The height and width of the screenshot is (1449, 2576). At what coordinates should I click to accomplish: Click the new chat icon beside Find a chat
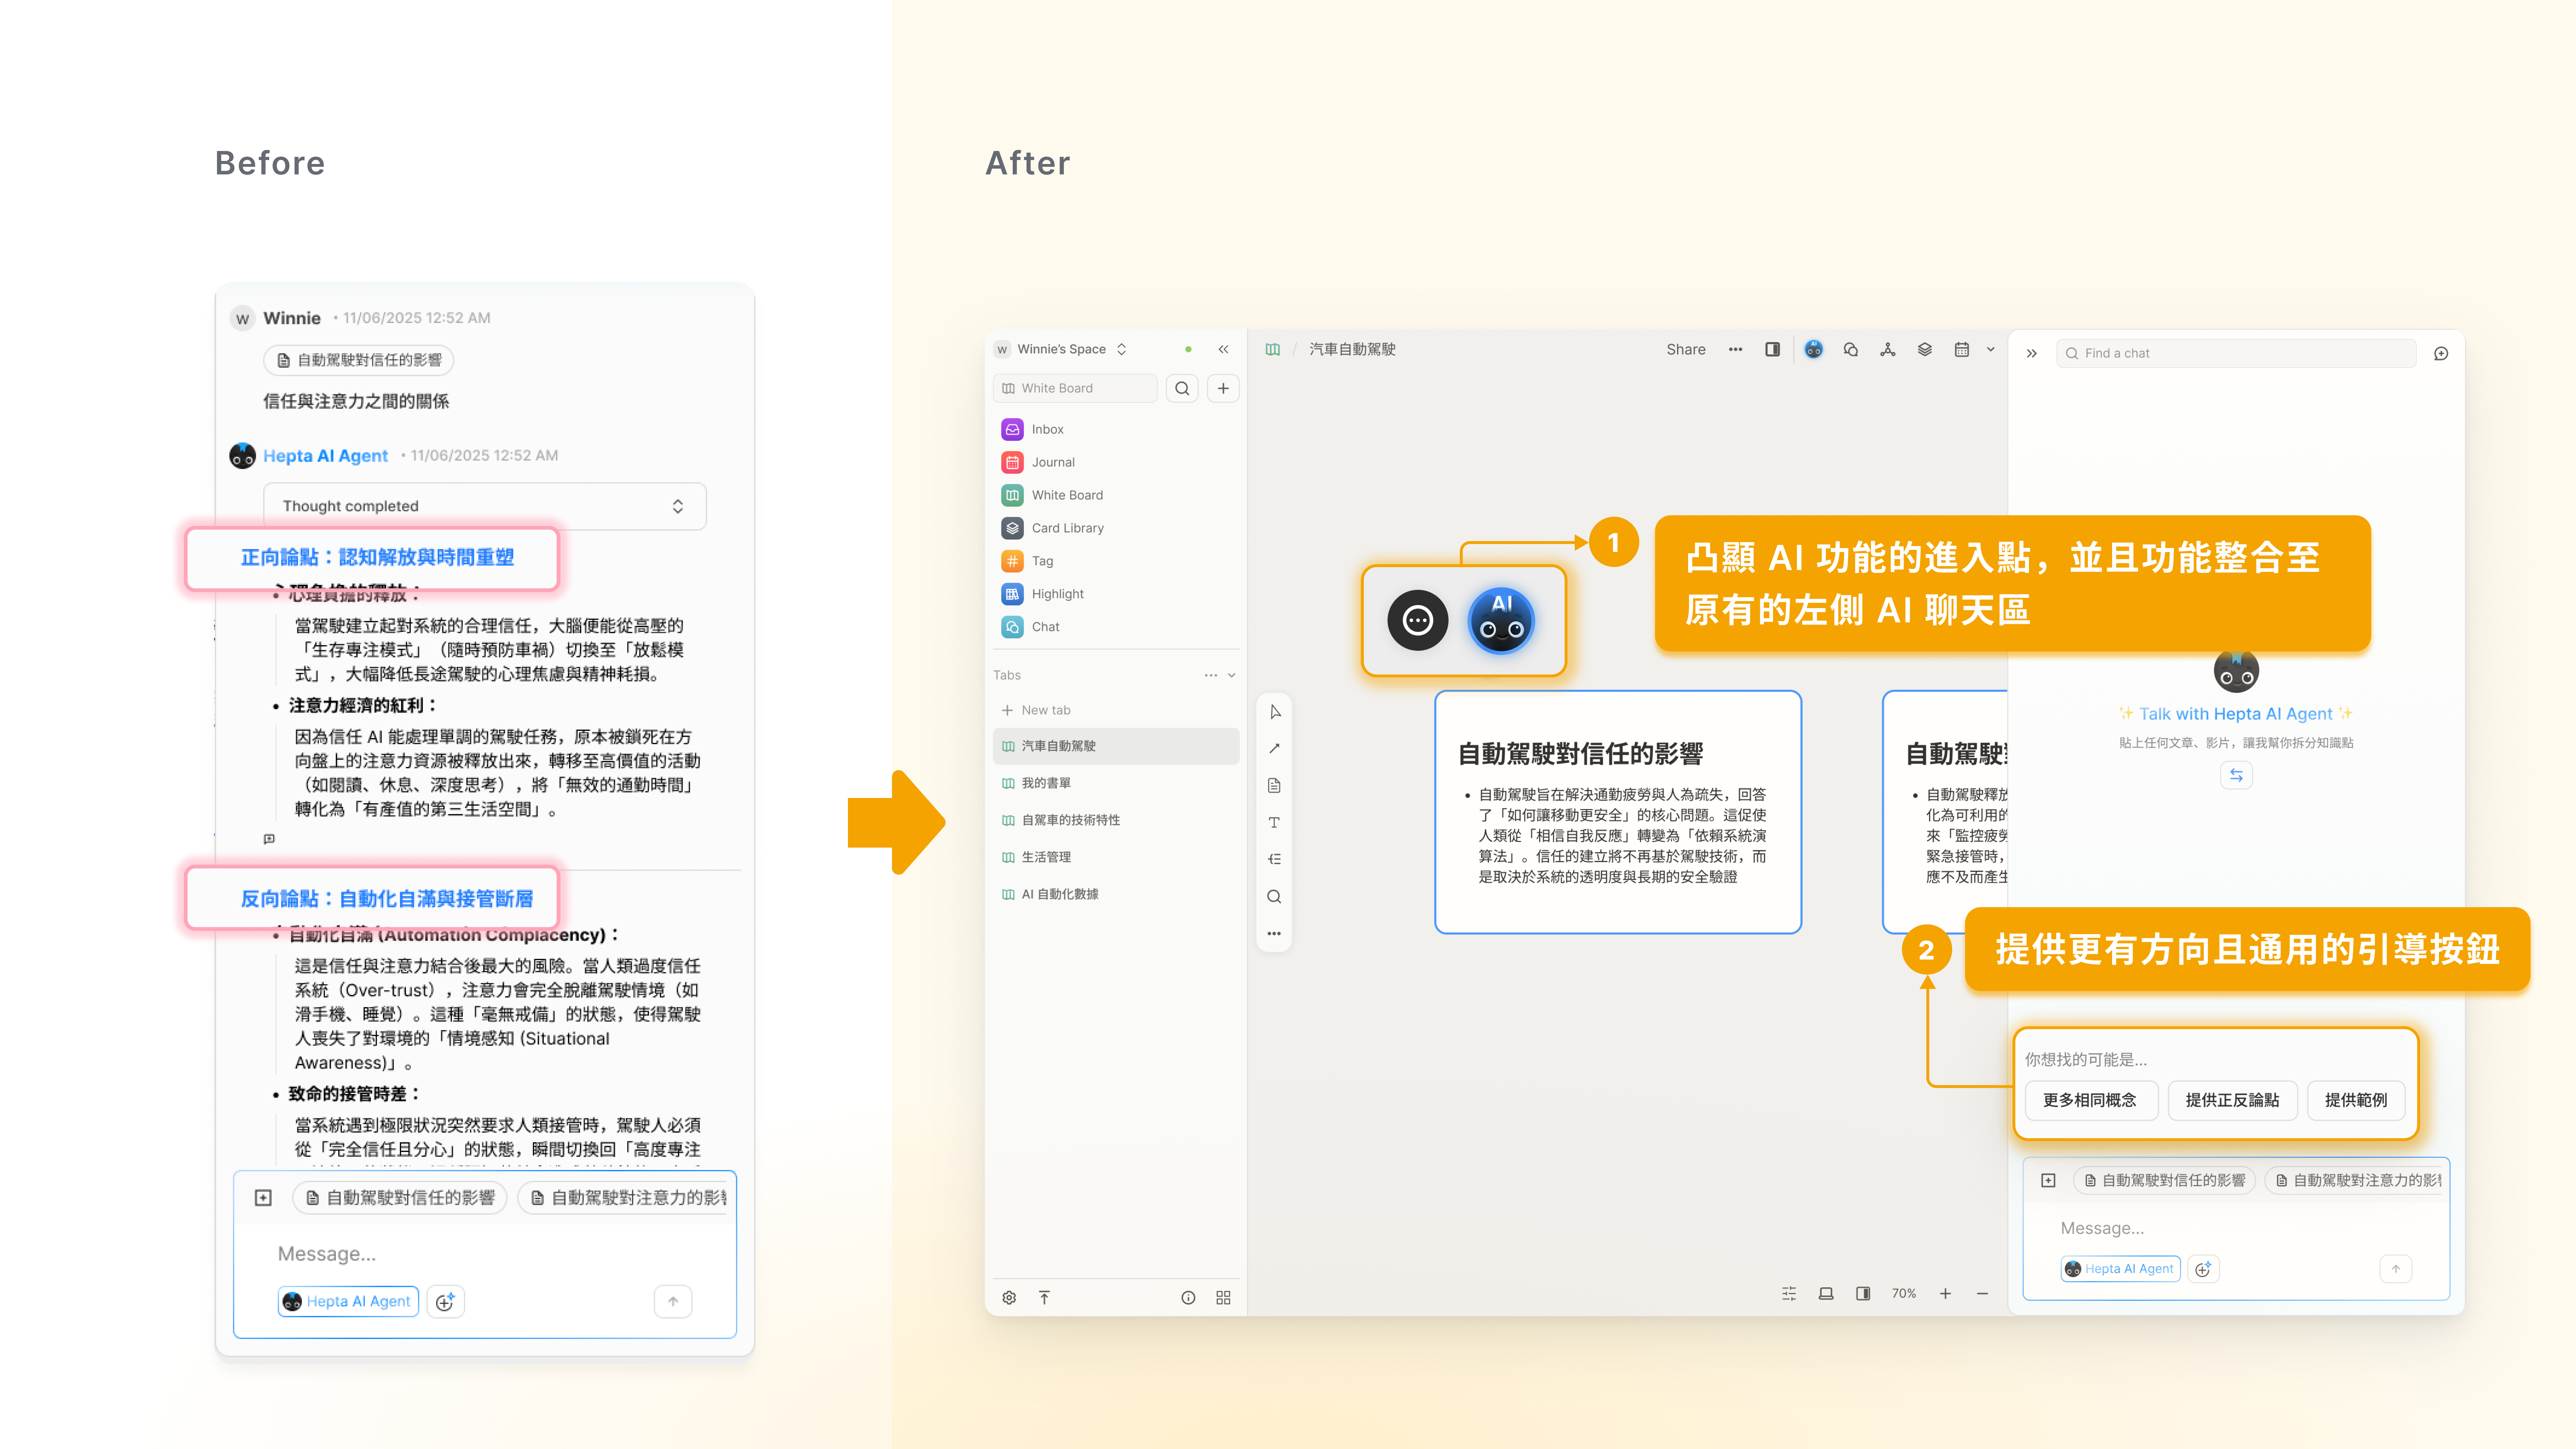(2441, 353)
